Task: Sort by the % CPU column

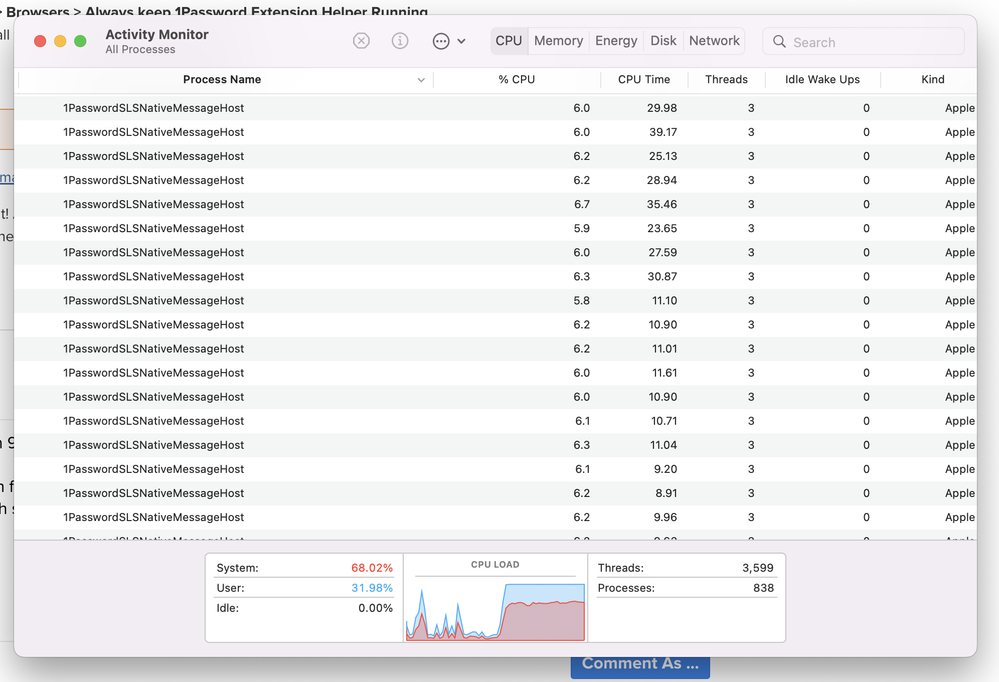Action: point(516,80)
